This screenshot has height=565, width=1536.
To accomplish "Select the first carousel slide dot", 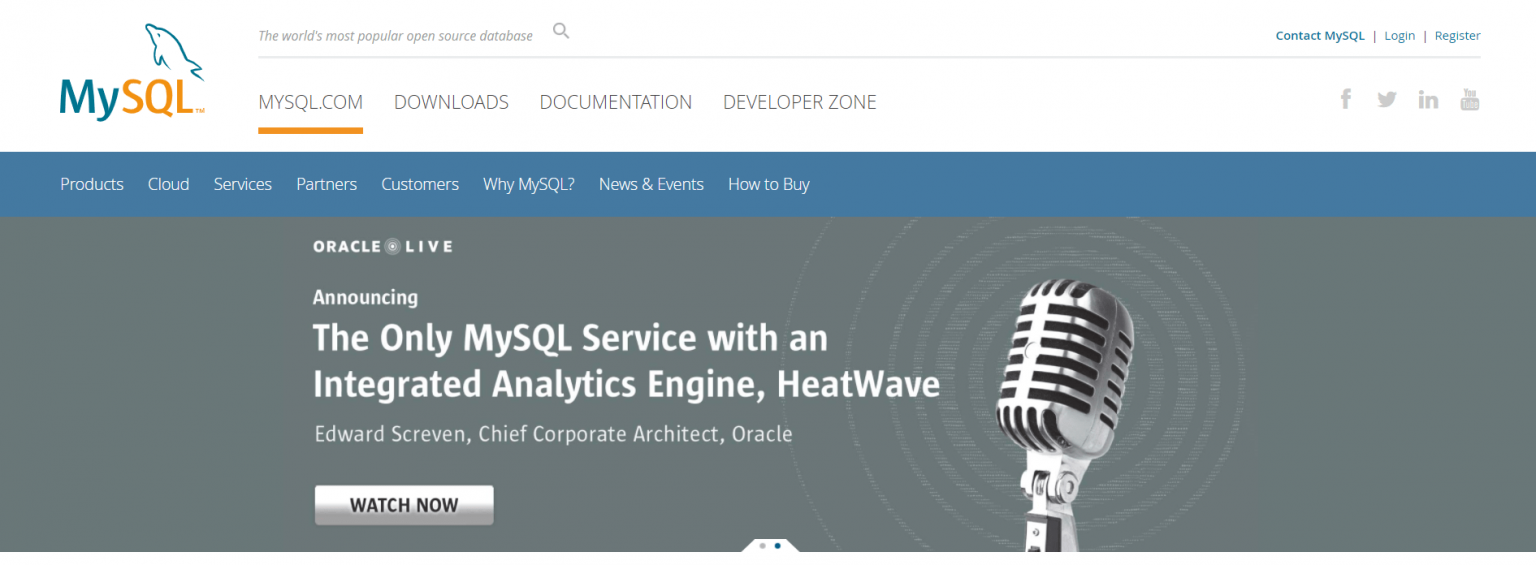I will click(762, 546).
